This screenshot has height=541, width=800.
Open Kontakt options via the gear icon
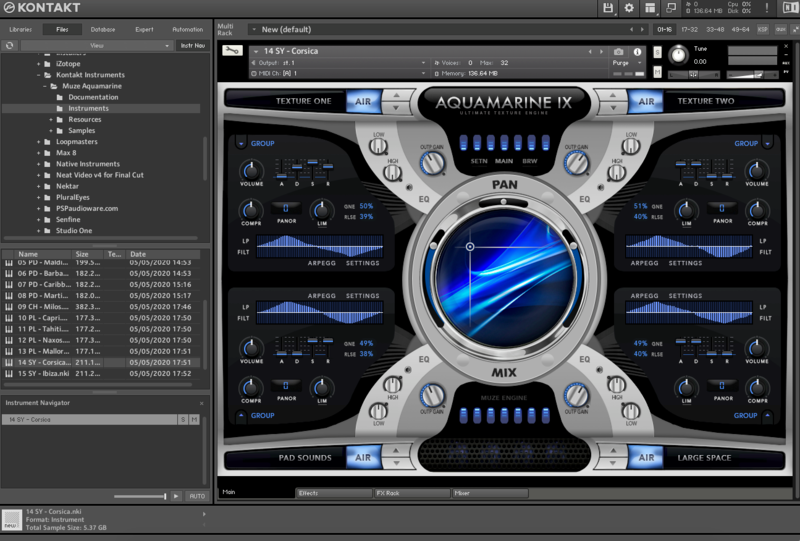[x=629, y=8]
